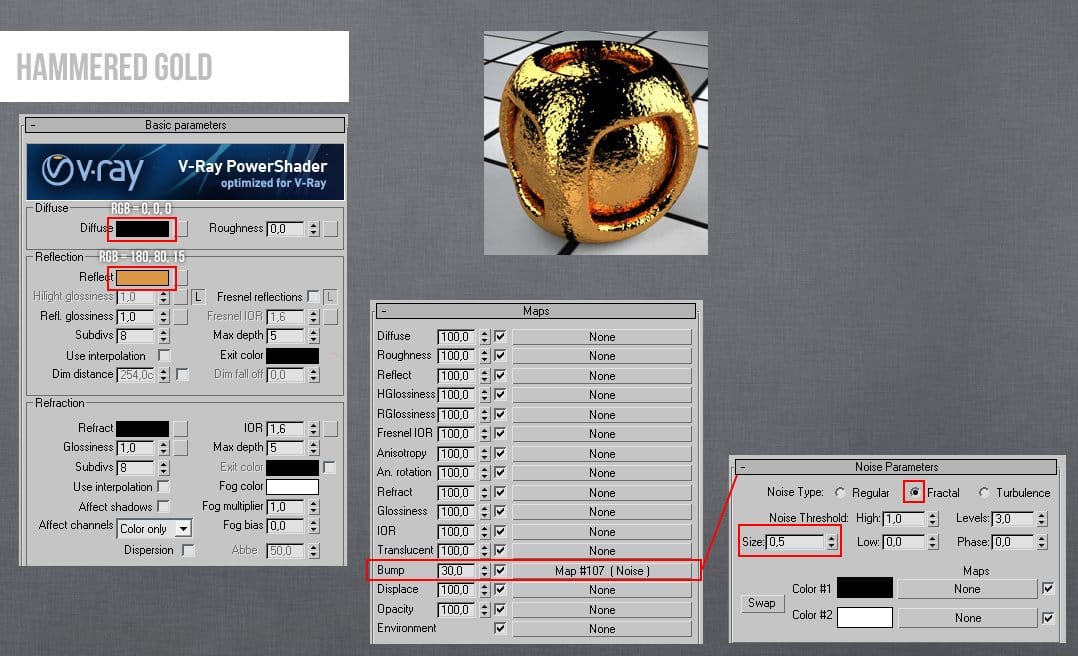This screenshot has width=1078, height=656.
Task: Open the Bump Map #107 (Noise) button
Action: pos(602,570)
